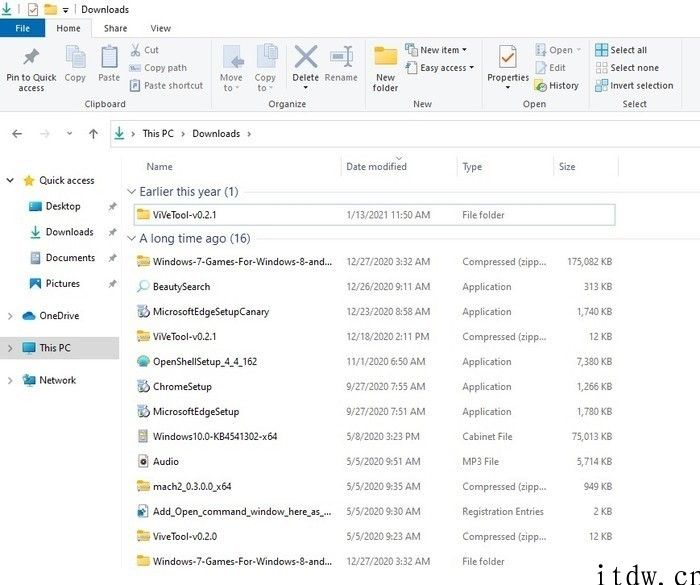The height and width of the screenshot is (585, 700).
Task: Collapse the Earlier this year group
Action: [131, 192]
